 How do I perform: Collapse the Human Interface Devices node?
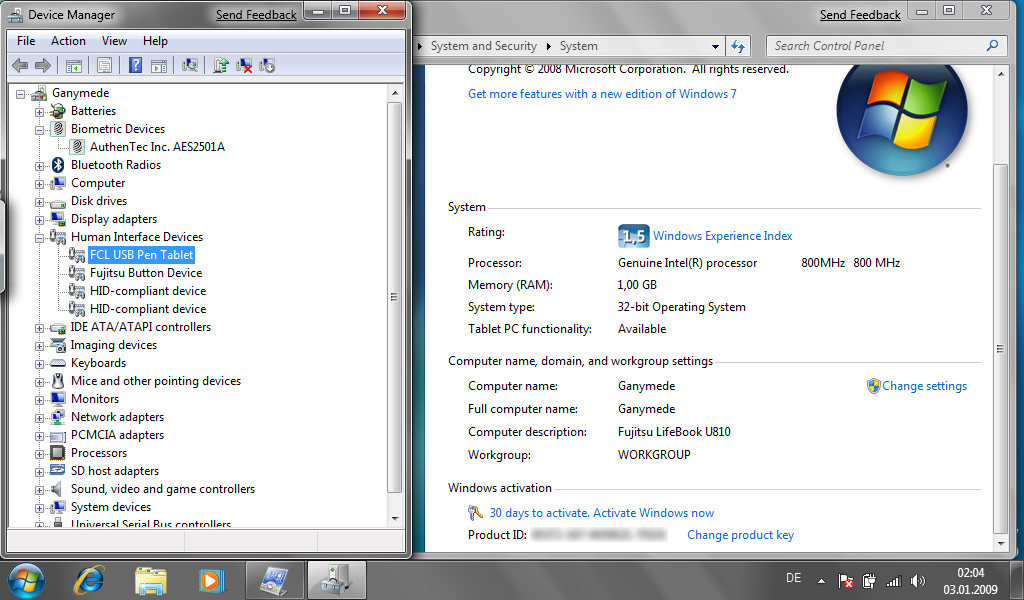(x=40, y=238)
